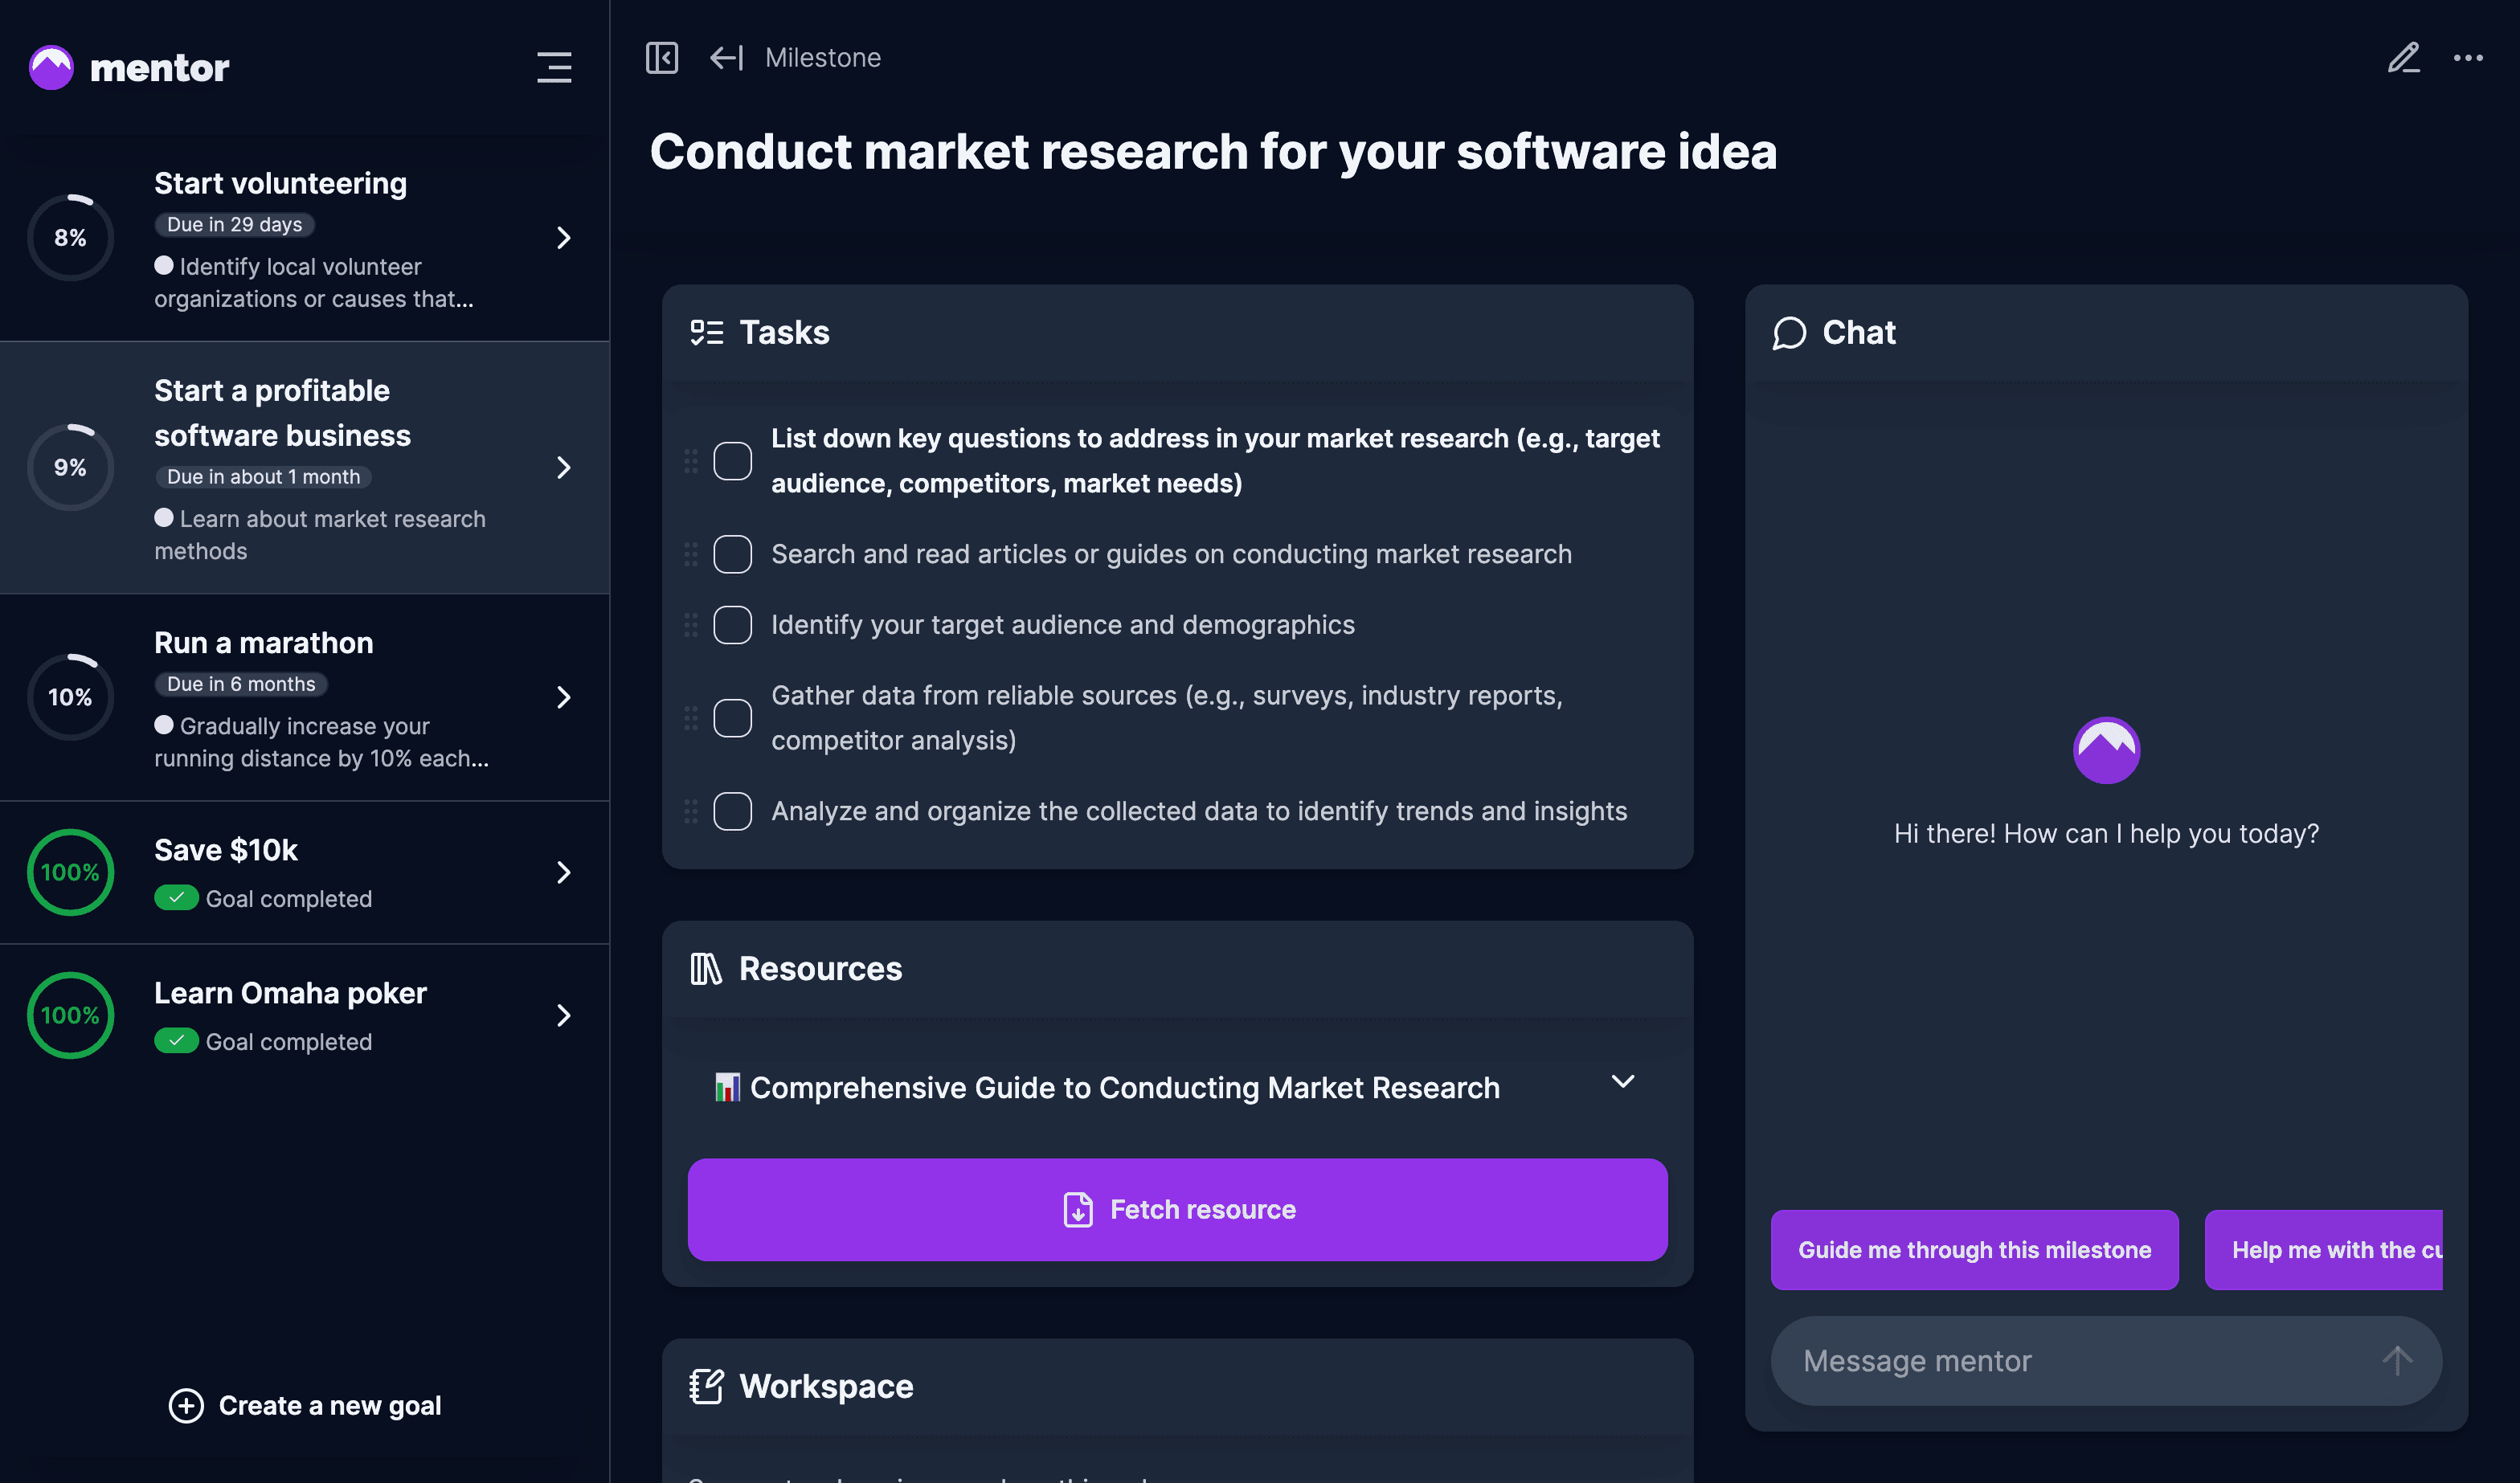Tick 'Identify your target audience' checkbox

[x=732, y=625]
